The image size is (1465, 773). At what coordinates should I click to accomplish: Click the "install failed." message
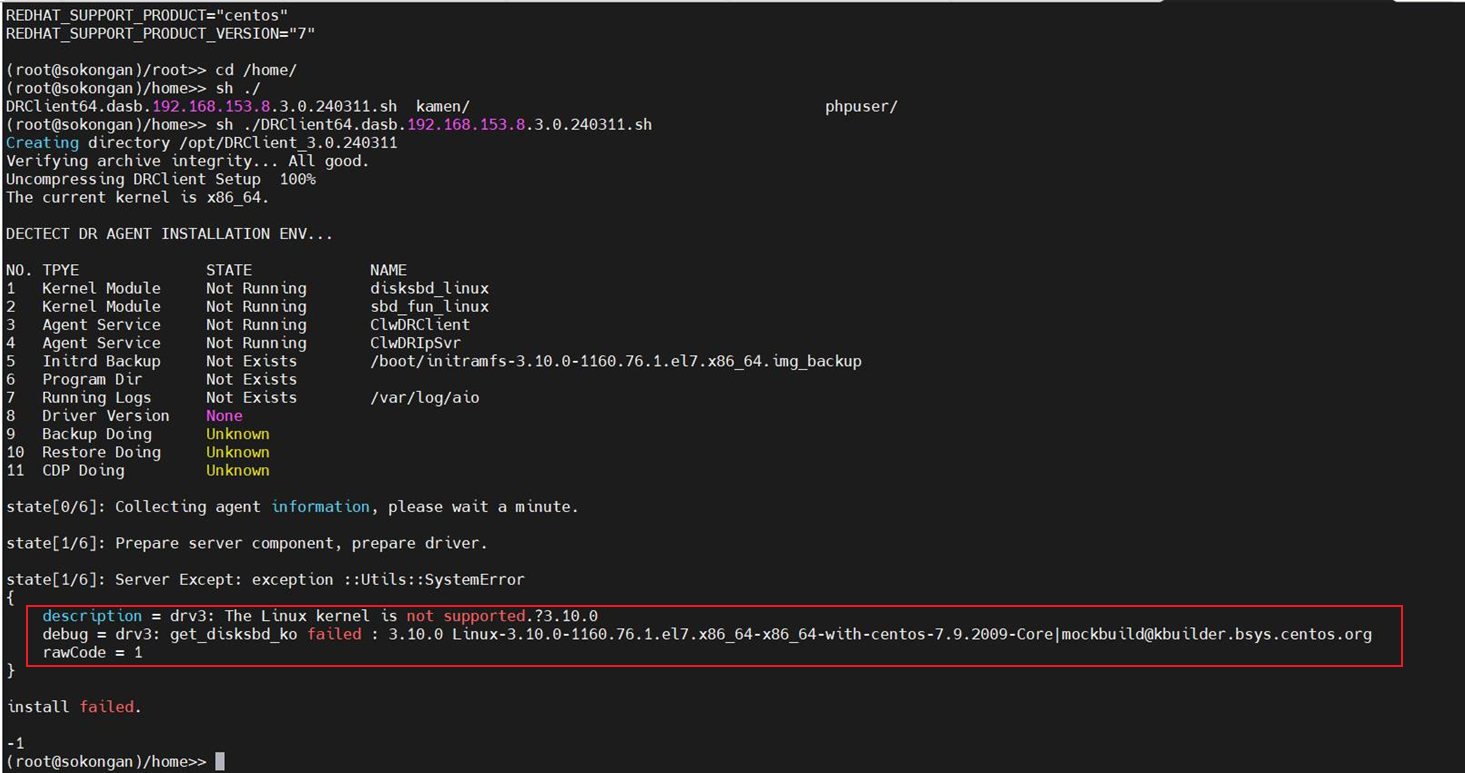[x=74, y=707]
